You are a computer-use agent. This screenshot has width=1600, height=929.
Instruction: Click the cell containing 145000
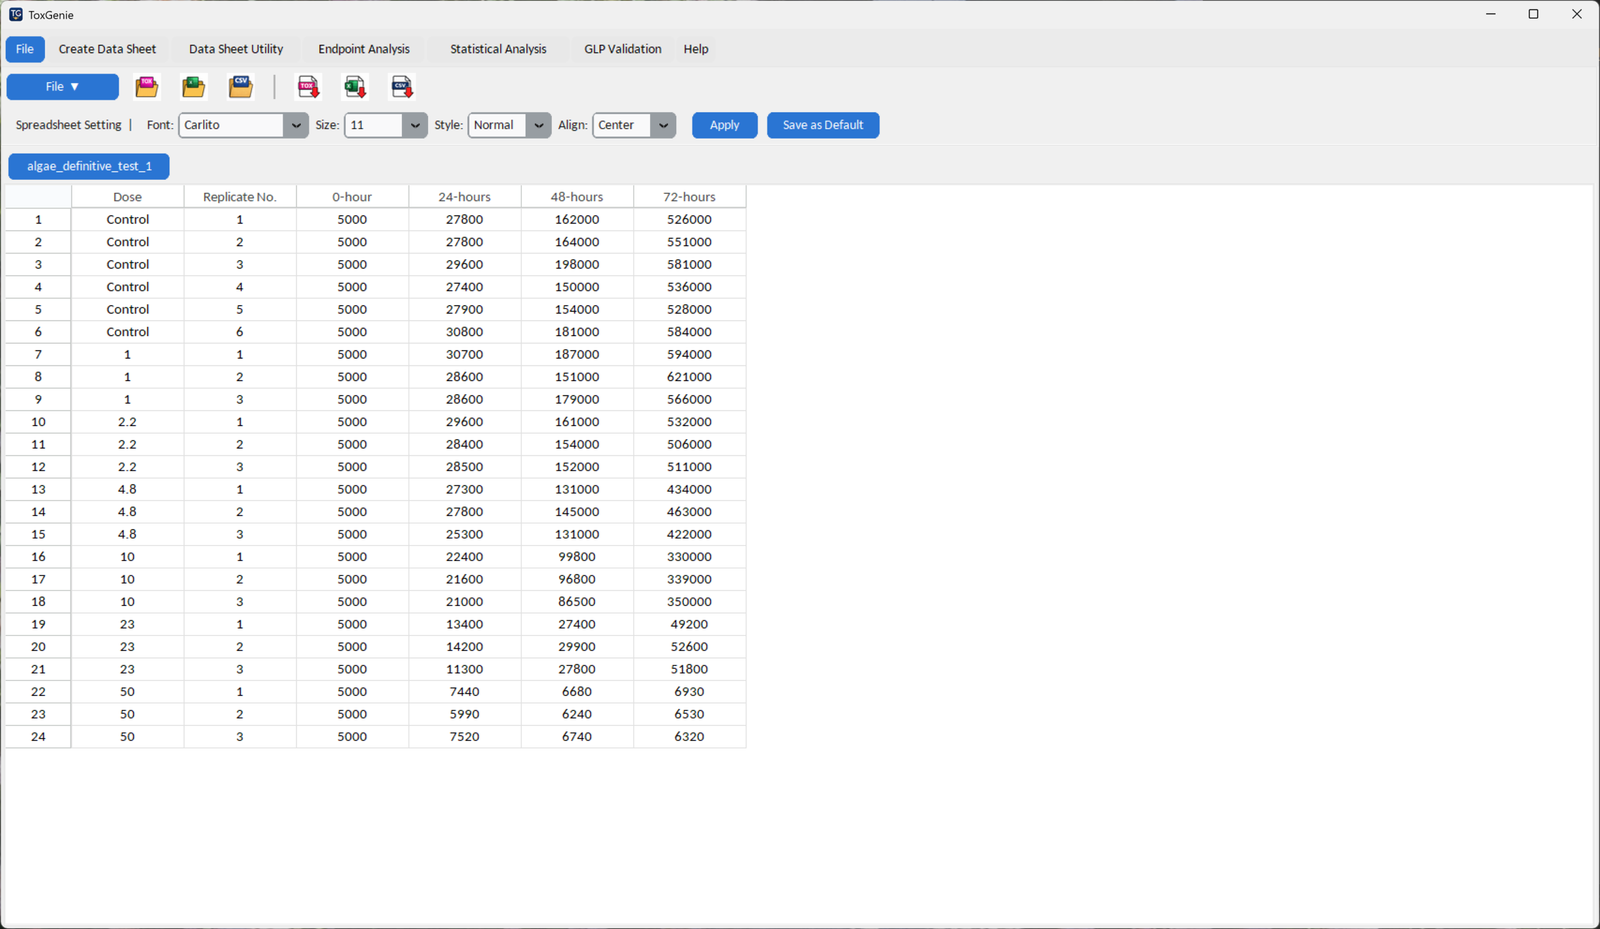coord(577,512)
